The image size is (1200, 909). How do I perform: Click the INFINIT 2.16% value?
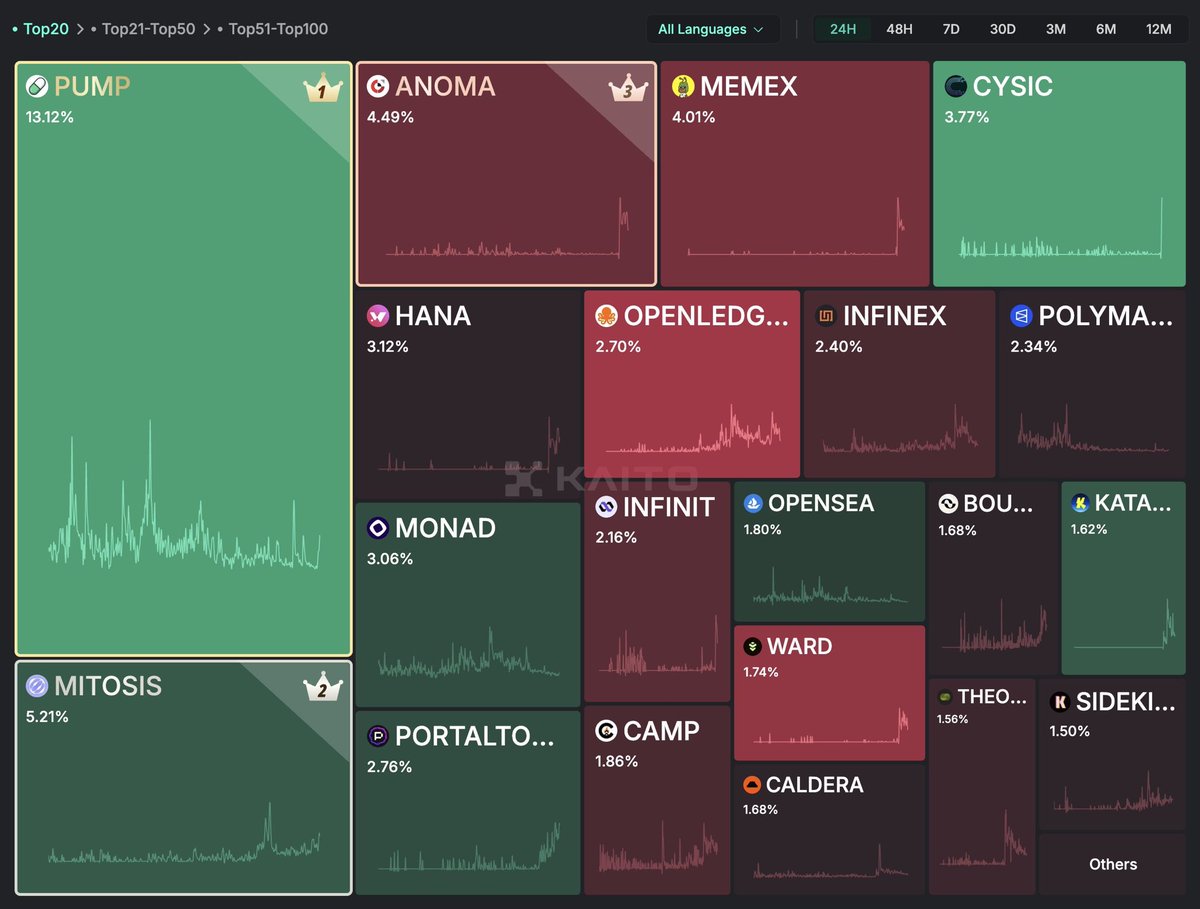(616, 538)
